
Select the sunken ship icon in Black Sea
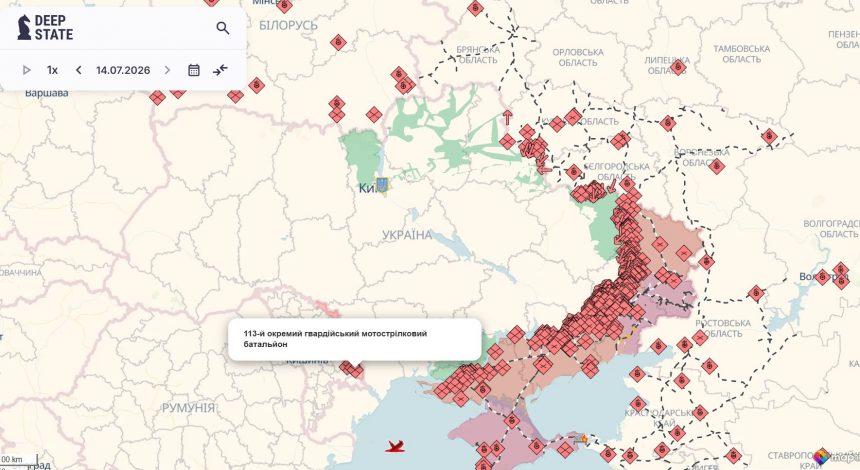[x=395, y=446]
